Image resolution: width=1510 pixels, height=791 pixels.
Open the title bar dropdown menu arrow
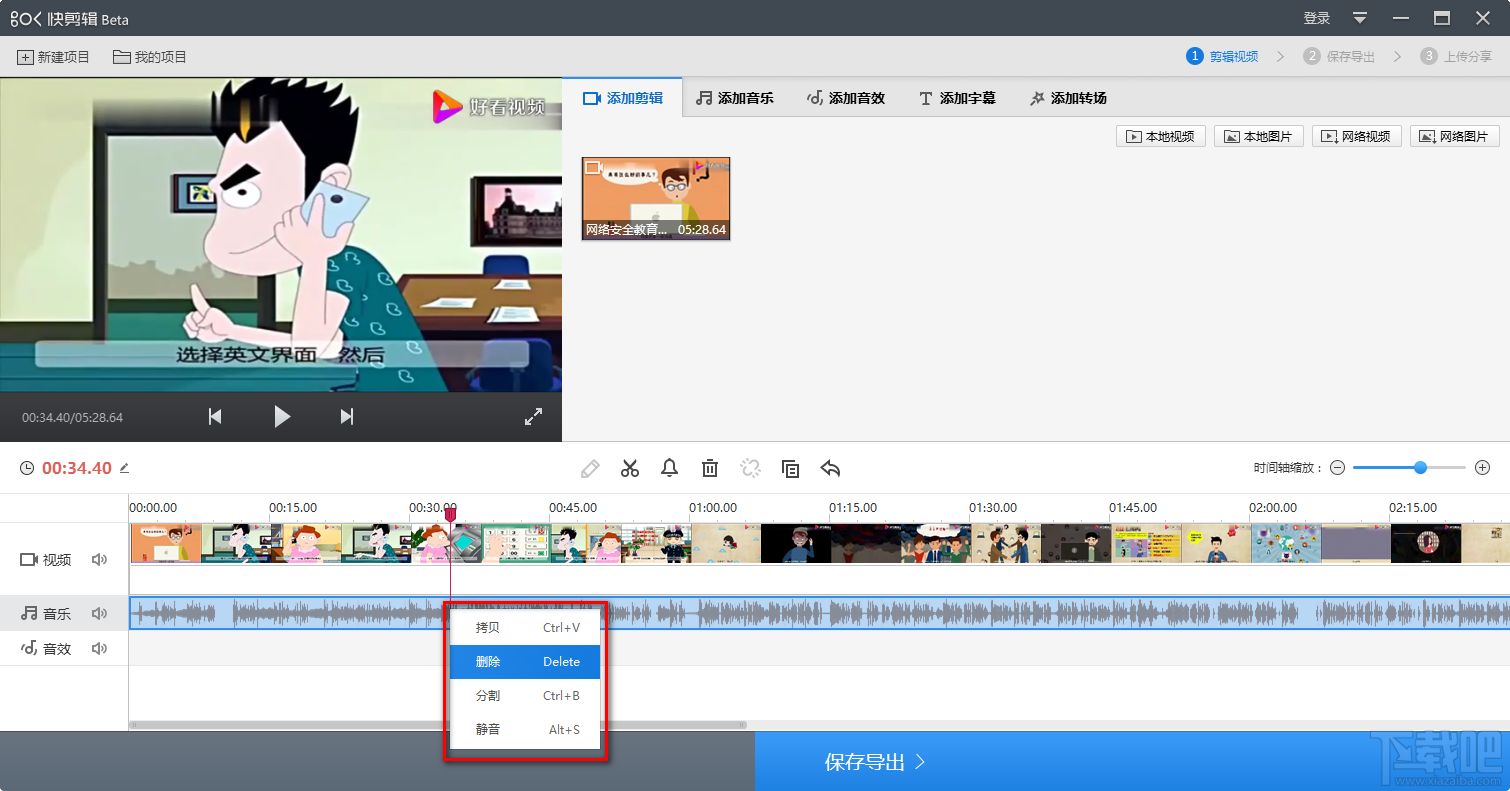(1360, 18)
